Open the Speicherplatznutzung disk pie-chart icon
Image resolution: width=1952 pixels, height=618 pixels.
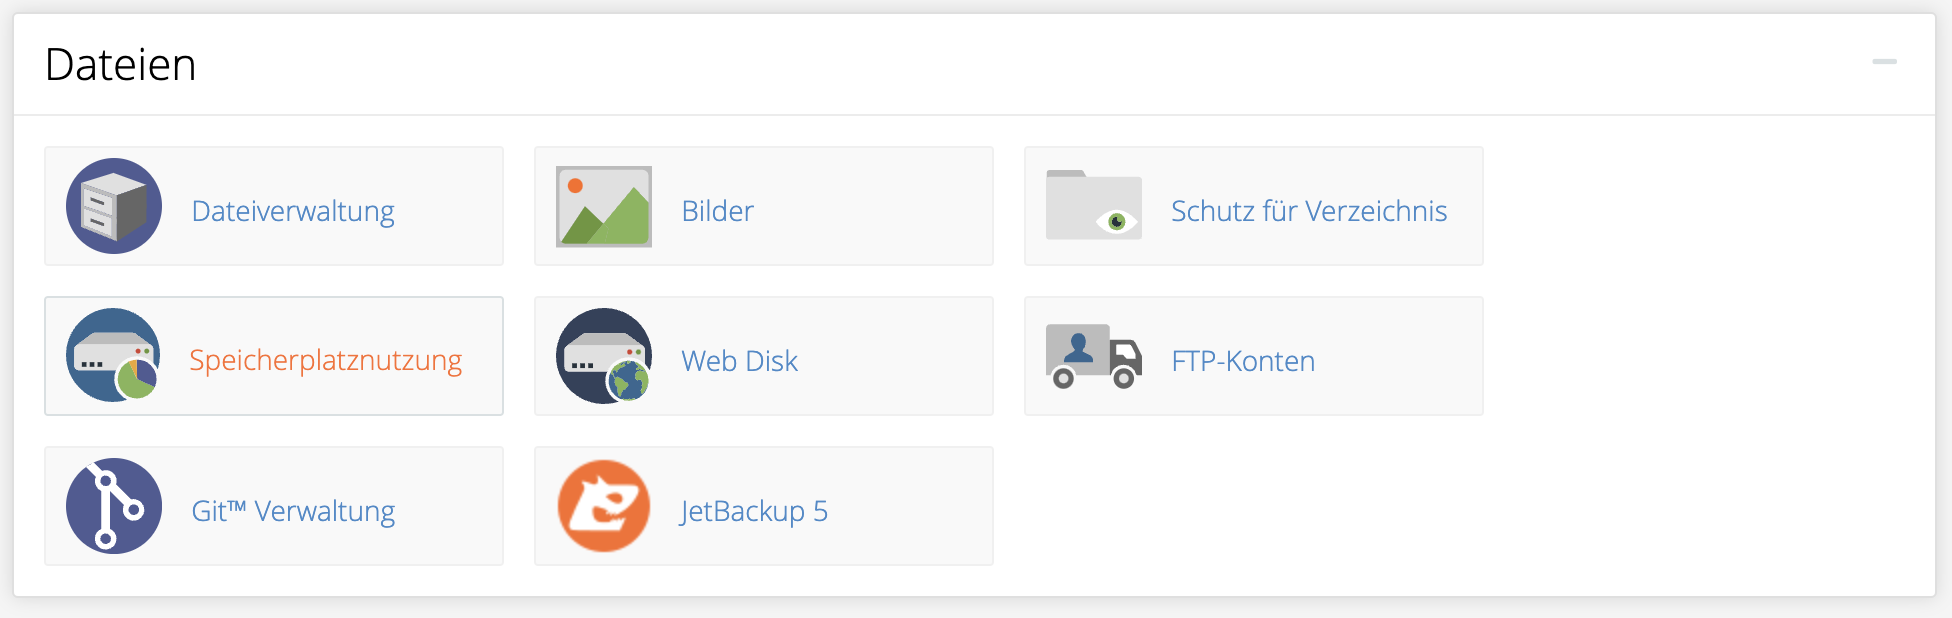[114, 355]
